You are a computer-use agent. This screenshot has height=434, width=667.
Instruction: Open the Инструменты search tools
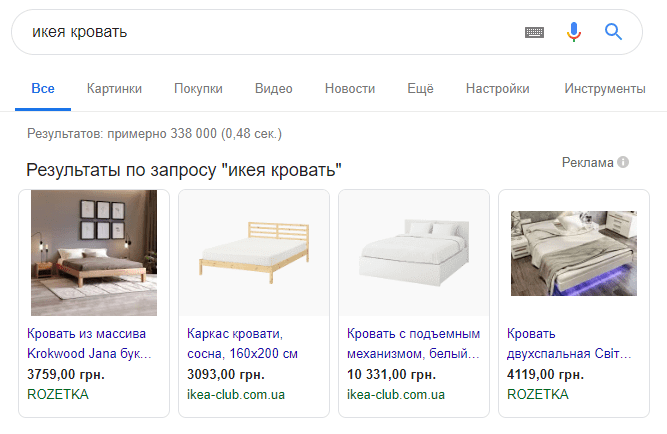pos(605,89)
